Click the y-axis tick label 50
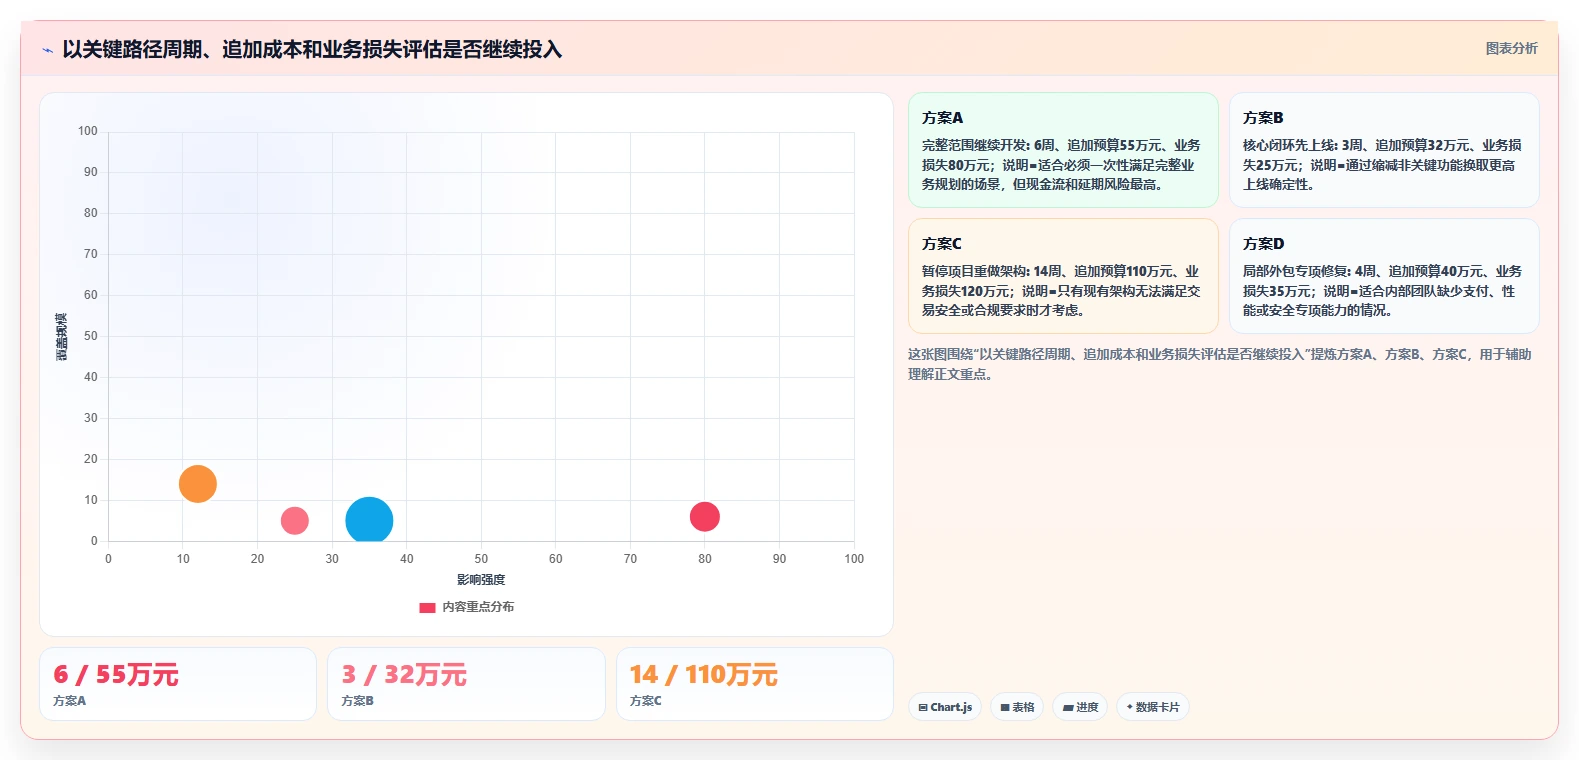Screen dimensions: 1579x760 (91, 336)
